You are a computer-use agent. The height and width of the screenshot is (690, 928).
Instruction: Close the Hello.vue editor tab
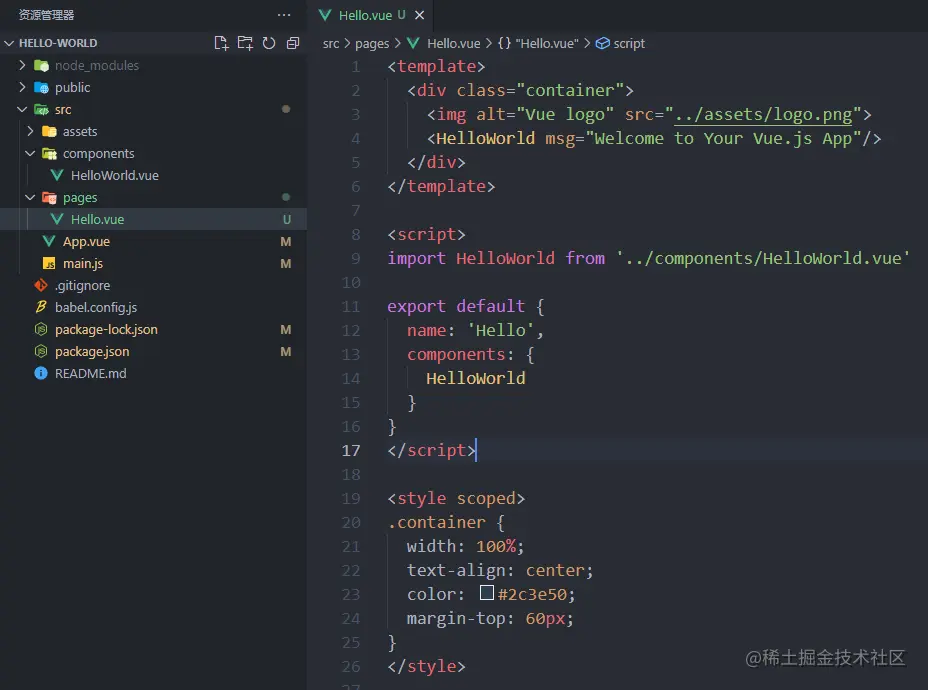(420, 15)
